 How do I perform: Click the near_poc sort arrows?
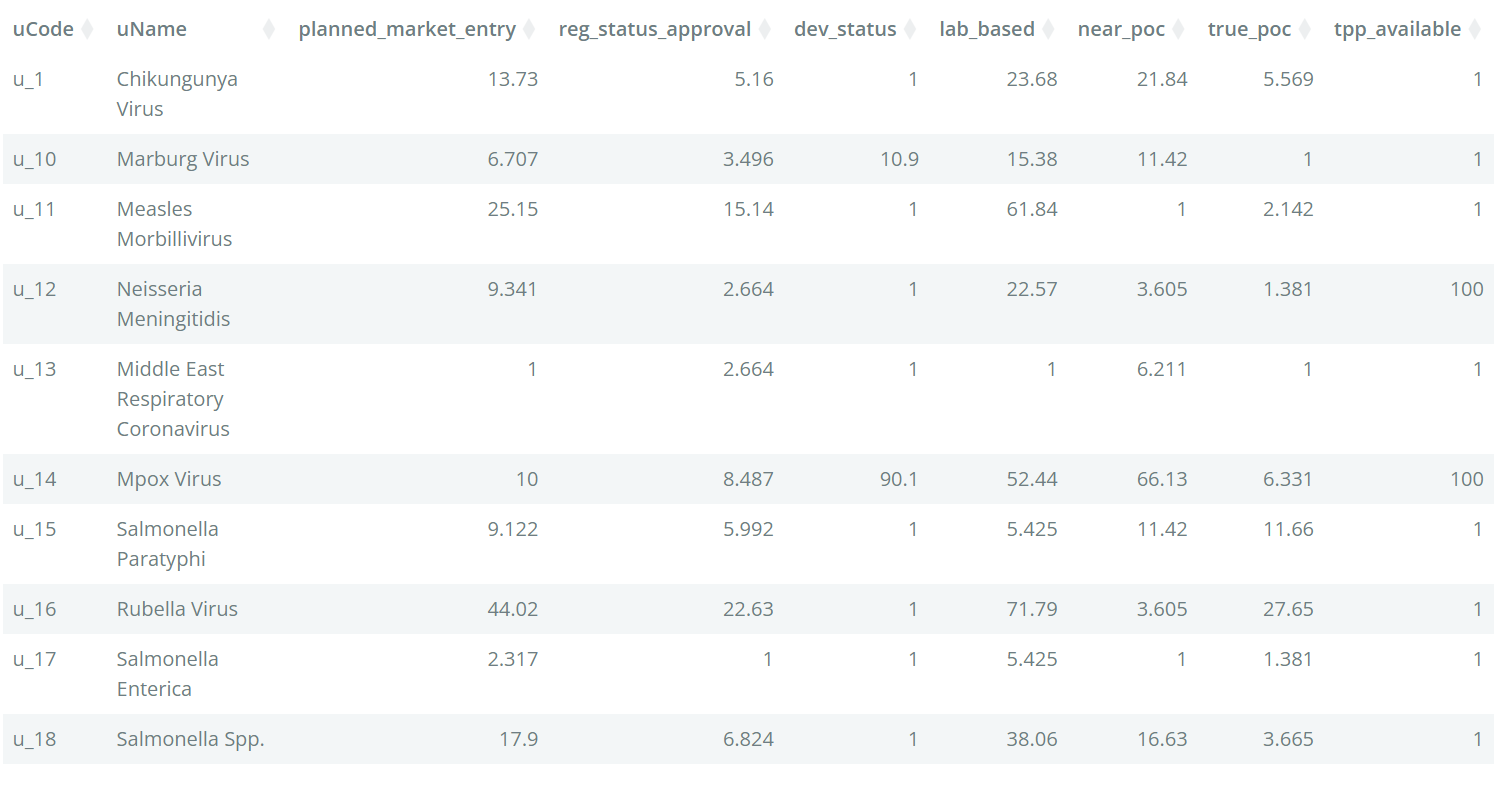(1178, 30)
